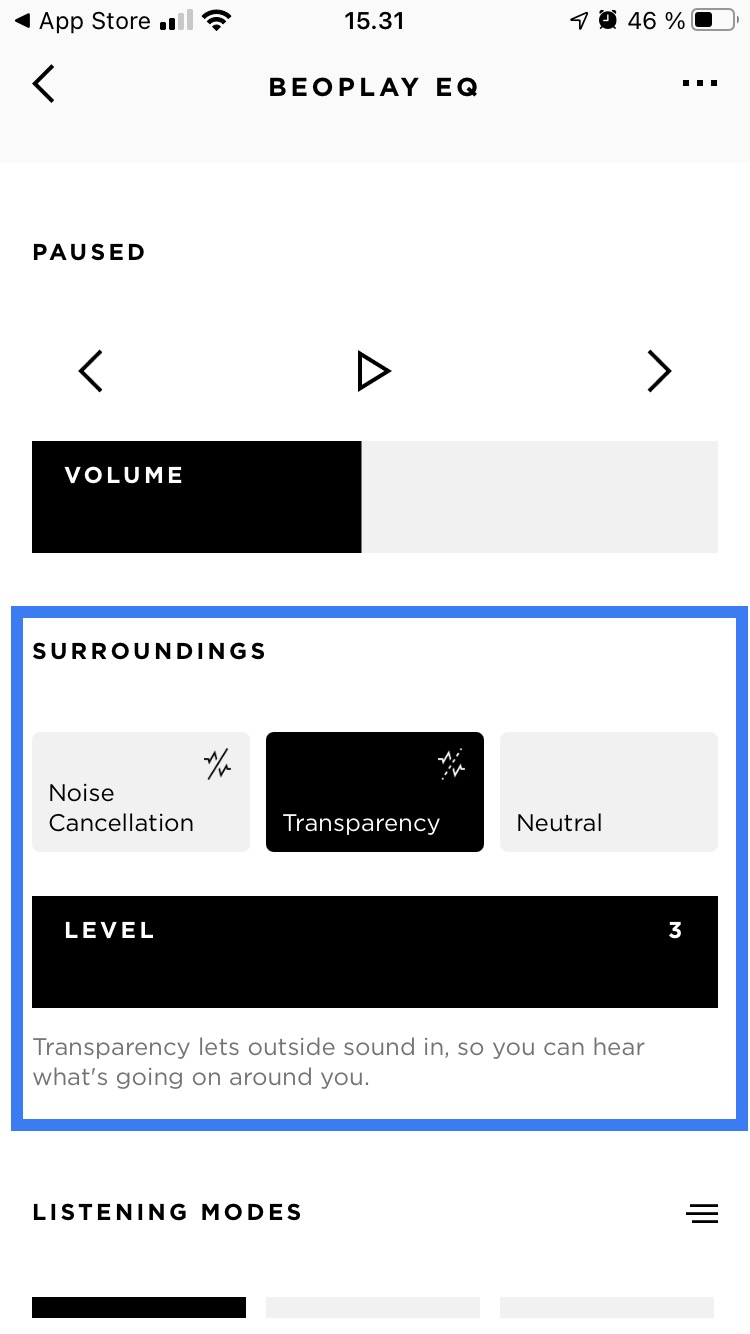Select Transparency mode
The width and height of the screenshot is (750, 1334).
(x=375, y=792)
